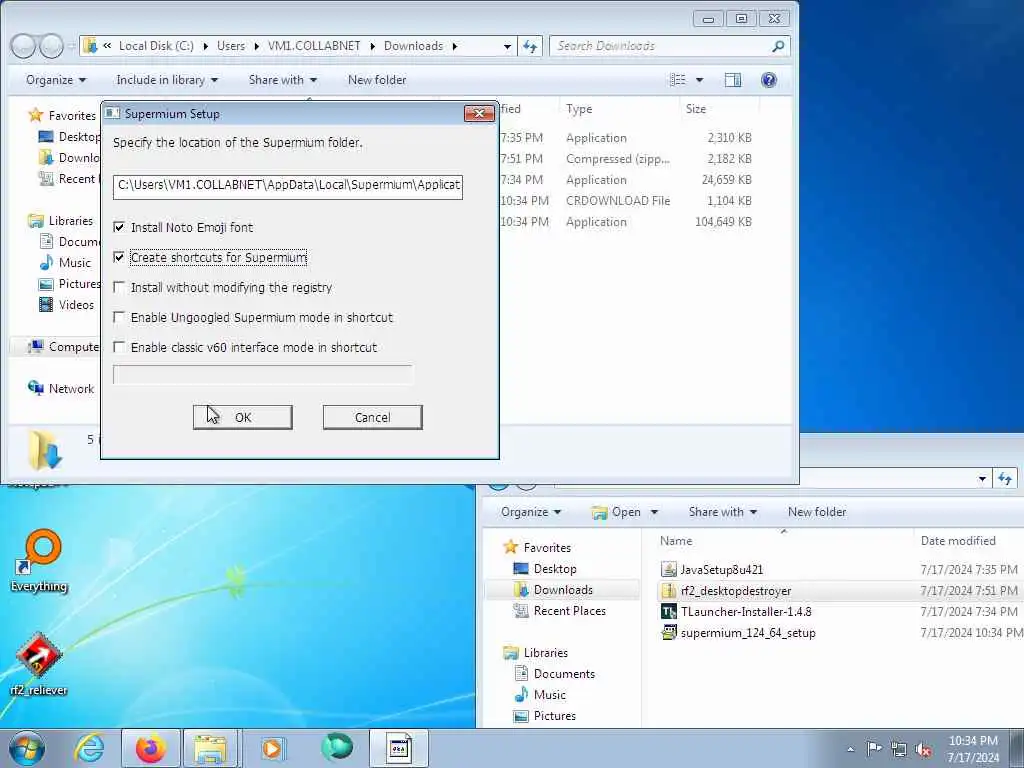Image resolution: width=1024 pixels, height=768 pixels.
Task: Select supermium_124_64_setup file
Action: coord(747,632)
